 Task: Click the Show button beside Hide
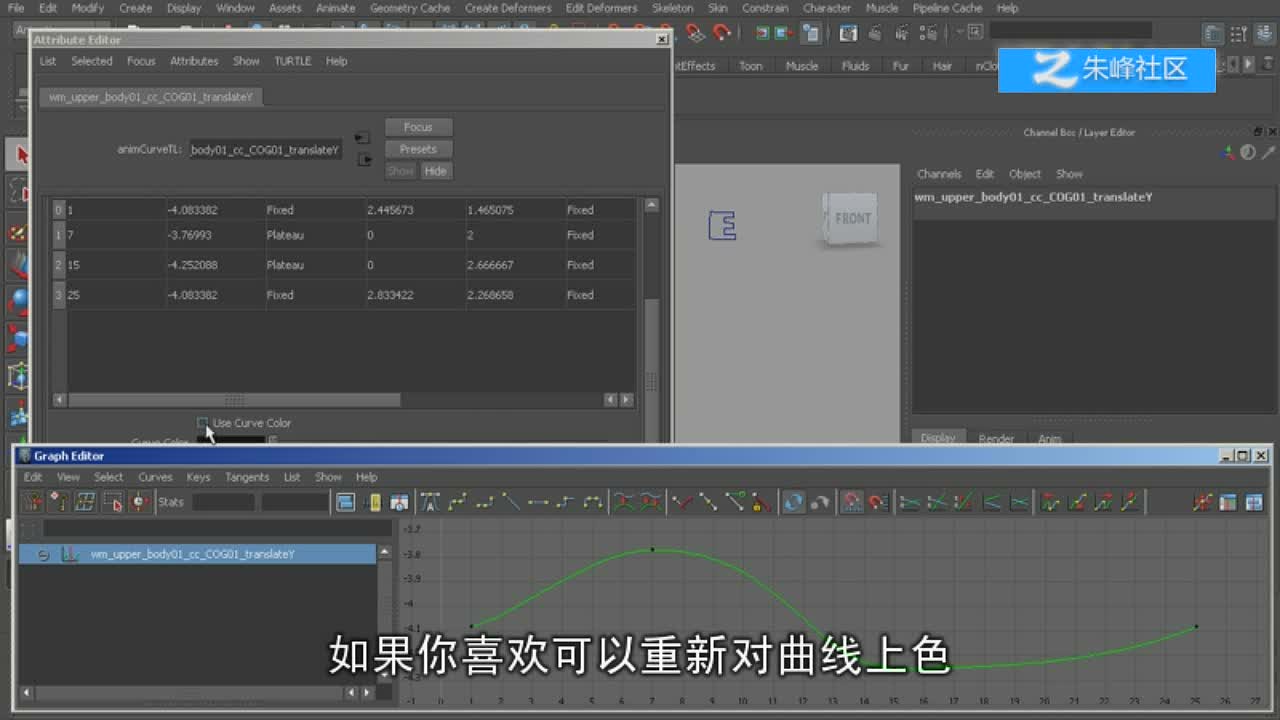(x=400, y=171)
